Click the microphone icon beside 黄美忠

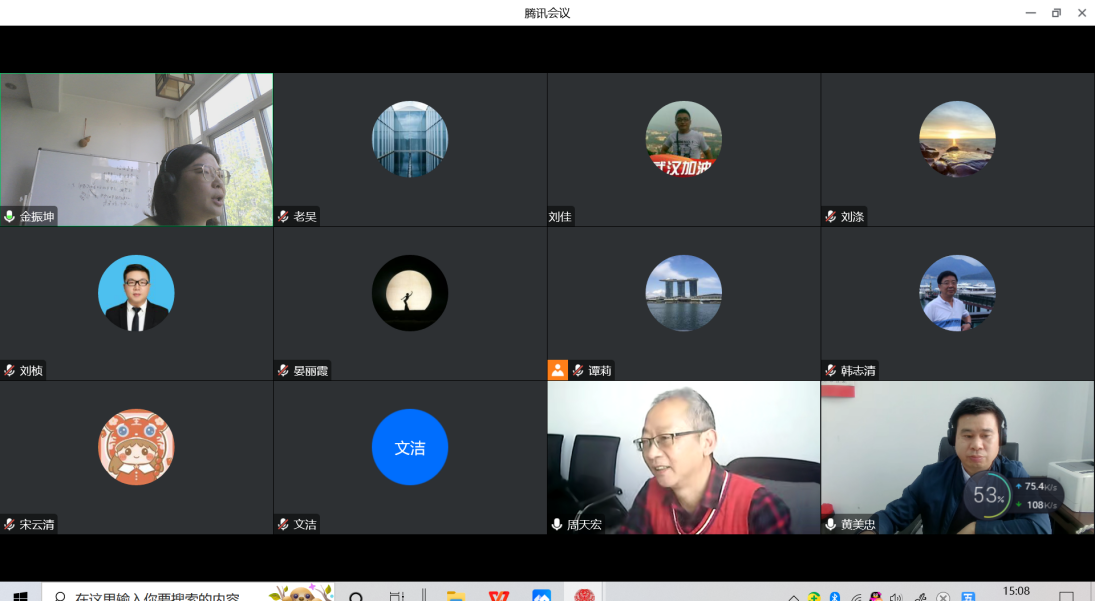pos(831,524)
